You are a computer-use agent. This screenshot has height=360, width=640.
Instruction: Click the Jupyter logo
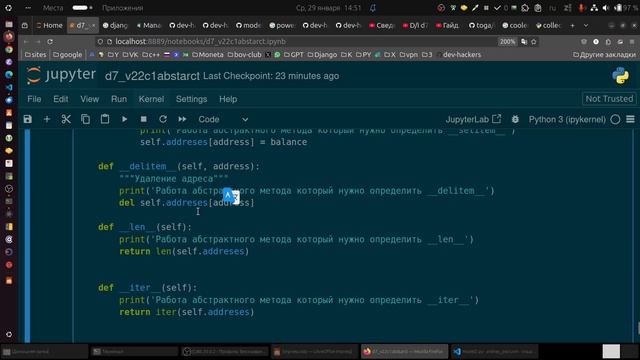point(61,76)
